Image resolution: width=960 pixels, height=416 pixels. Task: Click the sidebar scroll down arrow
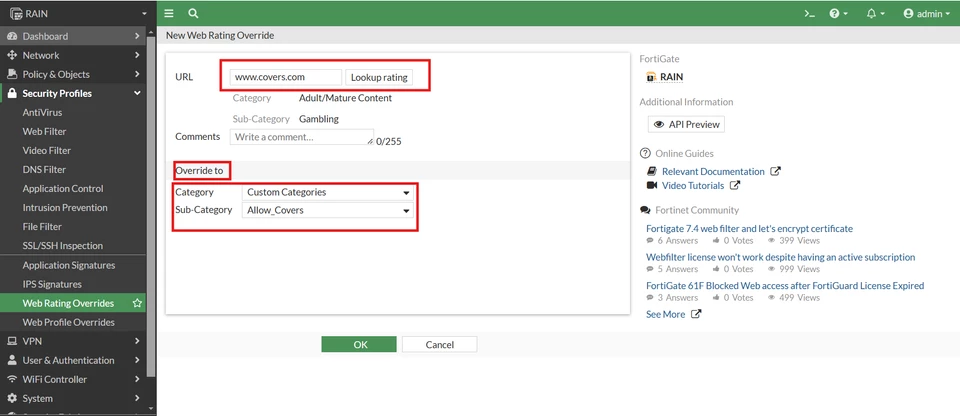[x=151, y=408]
